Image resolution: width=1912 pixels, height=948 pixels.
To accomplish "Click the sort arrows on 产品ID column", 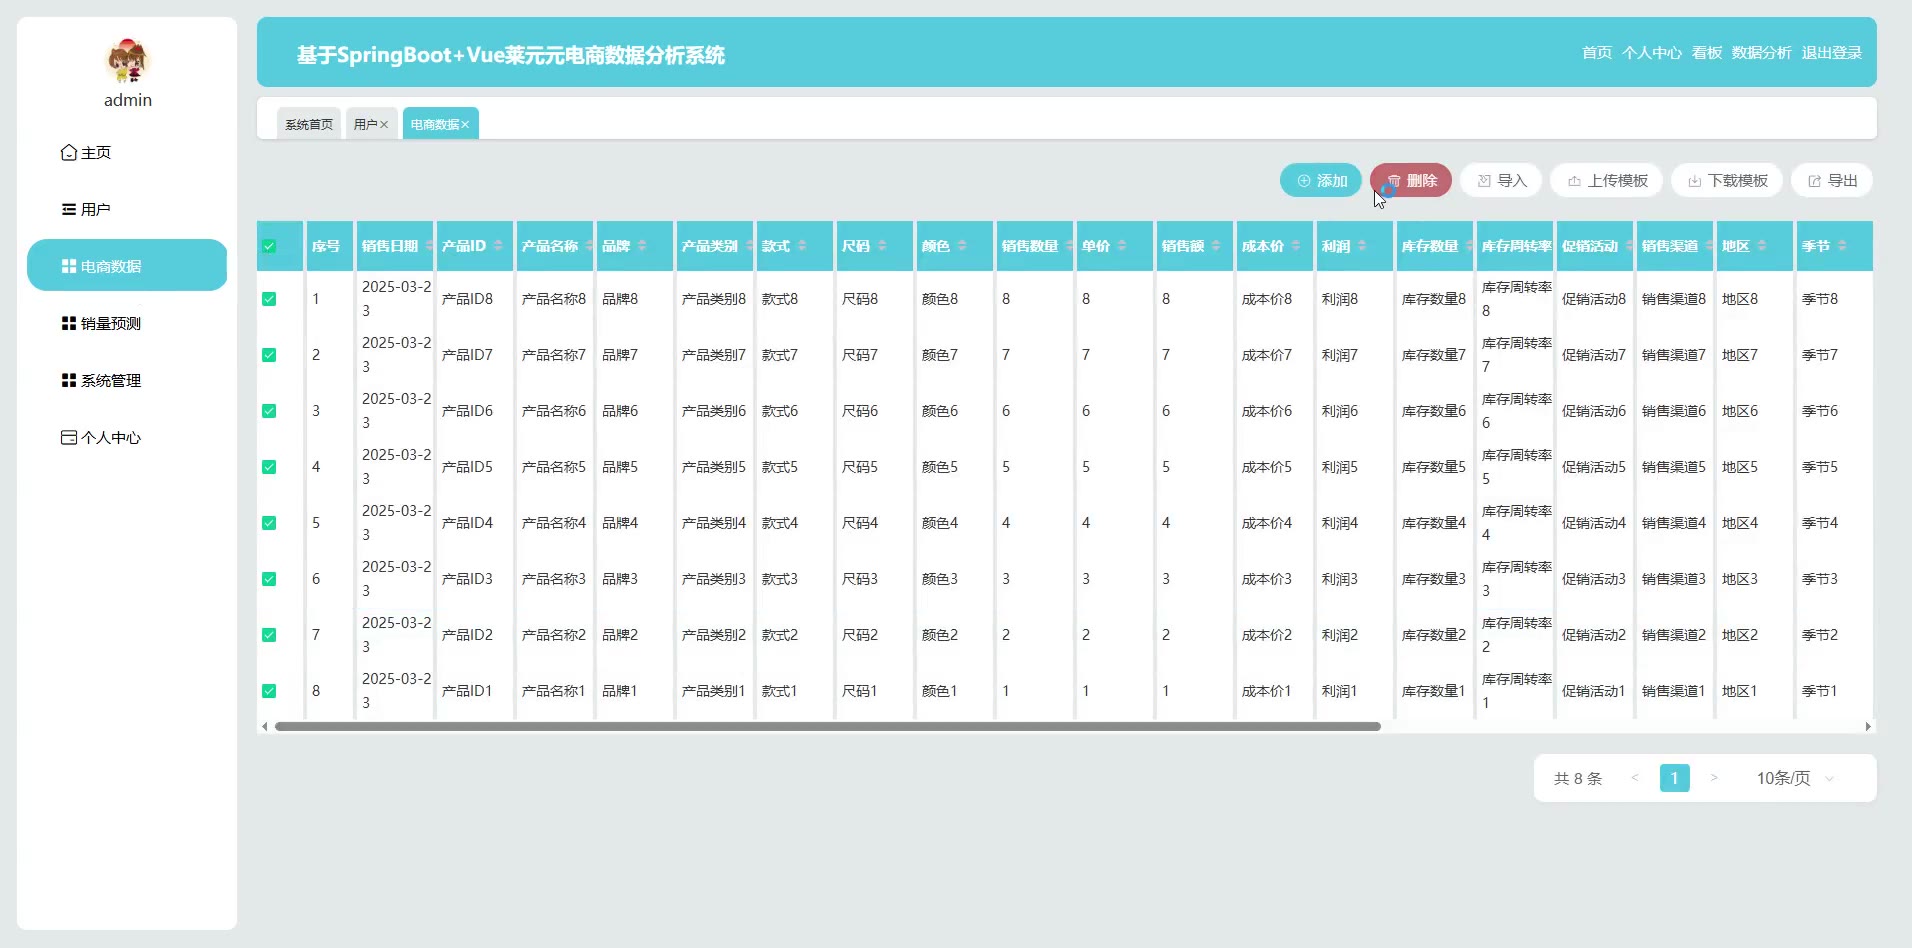I will (x=498, y=246).
